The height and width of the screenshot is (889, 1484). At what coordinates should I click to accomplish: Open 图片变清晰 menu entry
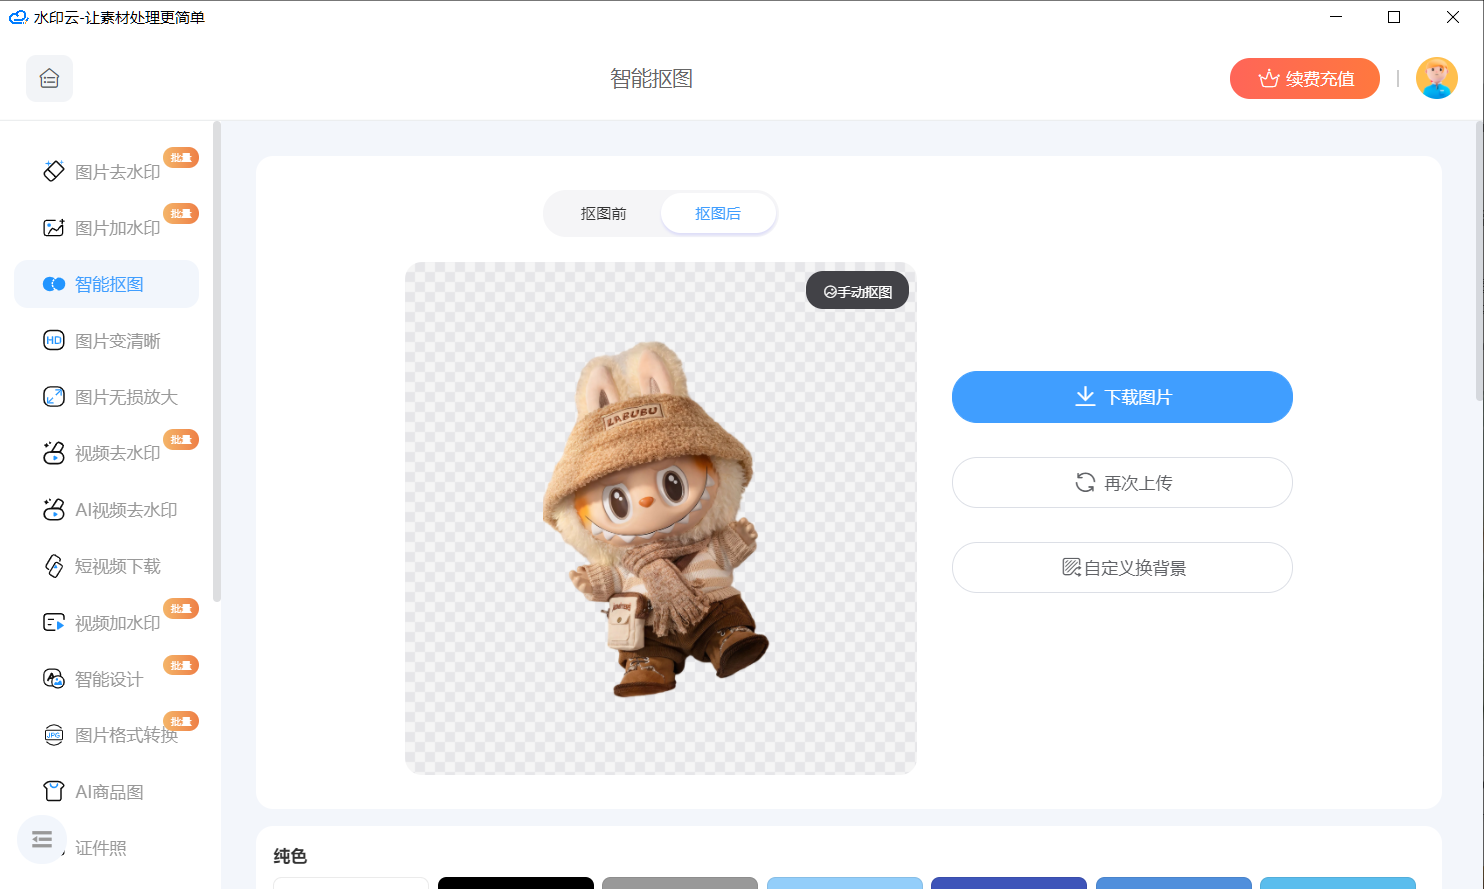click(x=107, y=341)
